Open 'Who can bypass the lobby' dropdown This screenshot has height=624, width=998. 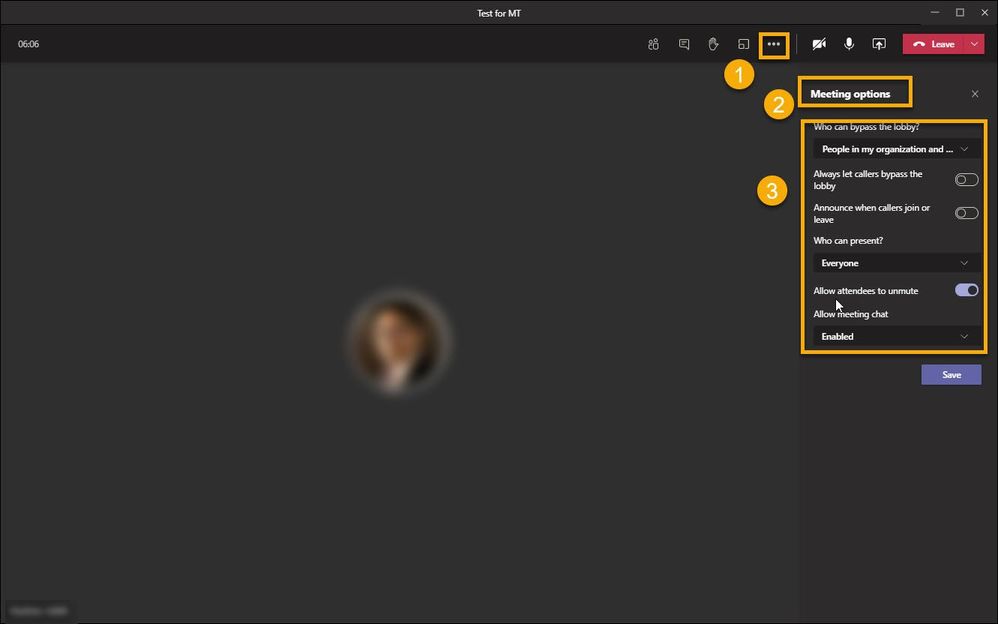[897, 149]
